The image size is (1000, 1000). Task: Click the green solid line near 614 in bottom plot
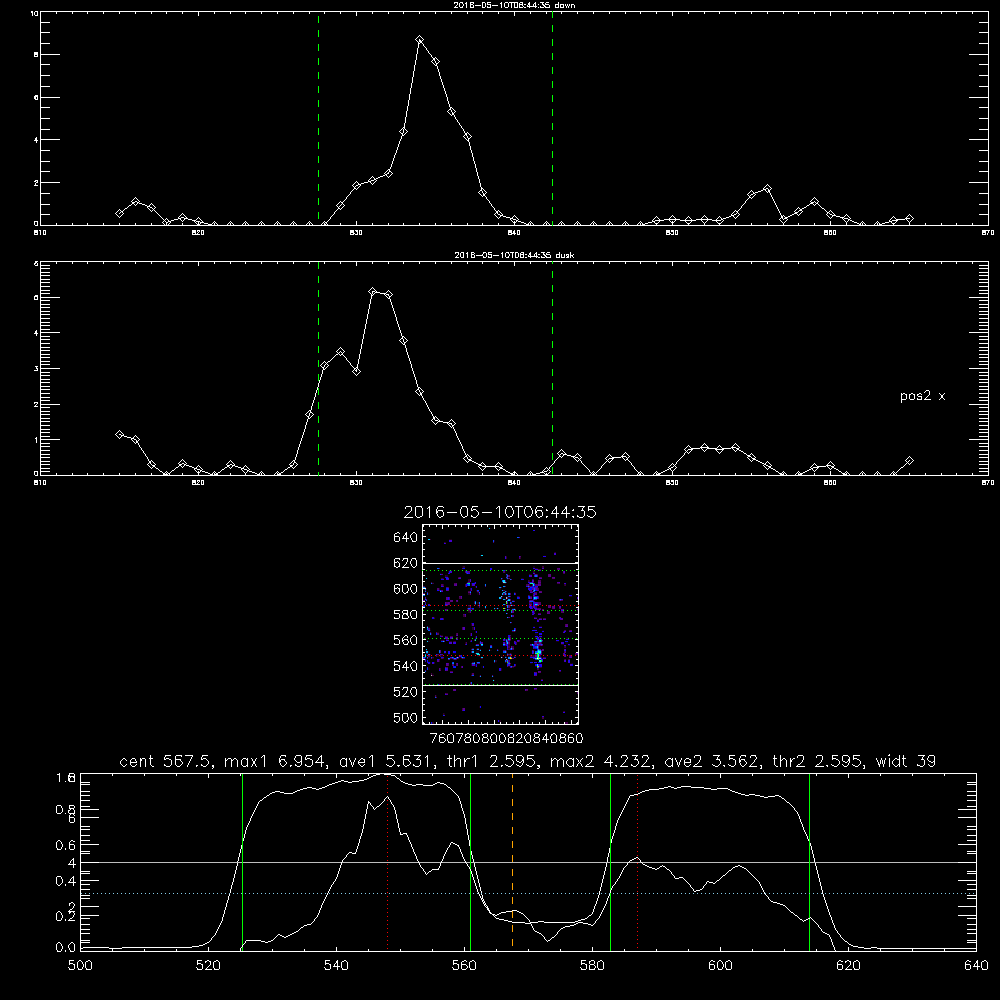coord(809,861)
